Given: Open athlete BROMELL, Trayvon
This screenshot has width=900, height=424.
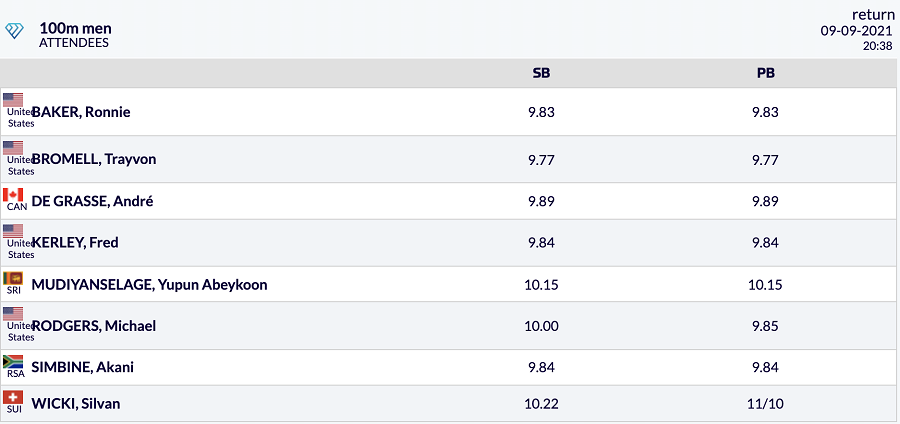Looking at the screenshot, I should pos(94,159).
